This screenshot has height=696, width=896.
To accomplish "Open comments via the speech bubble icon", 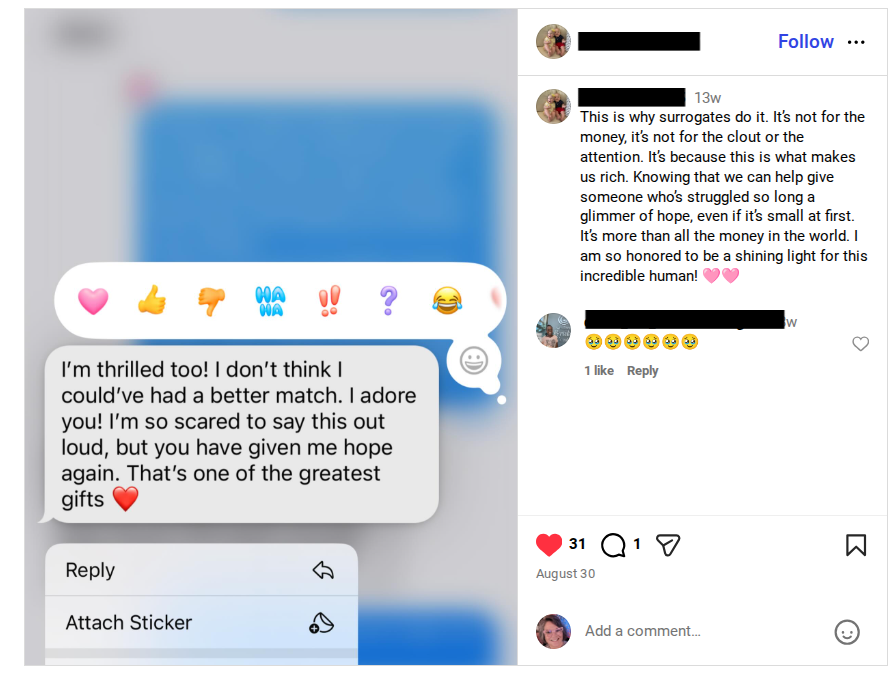I will tap(613, 545).
